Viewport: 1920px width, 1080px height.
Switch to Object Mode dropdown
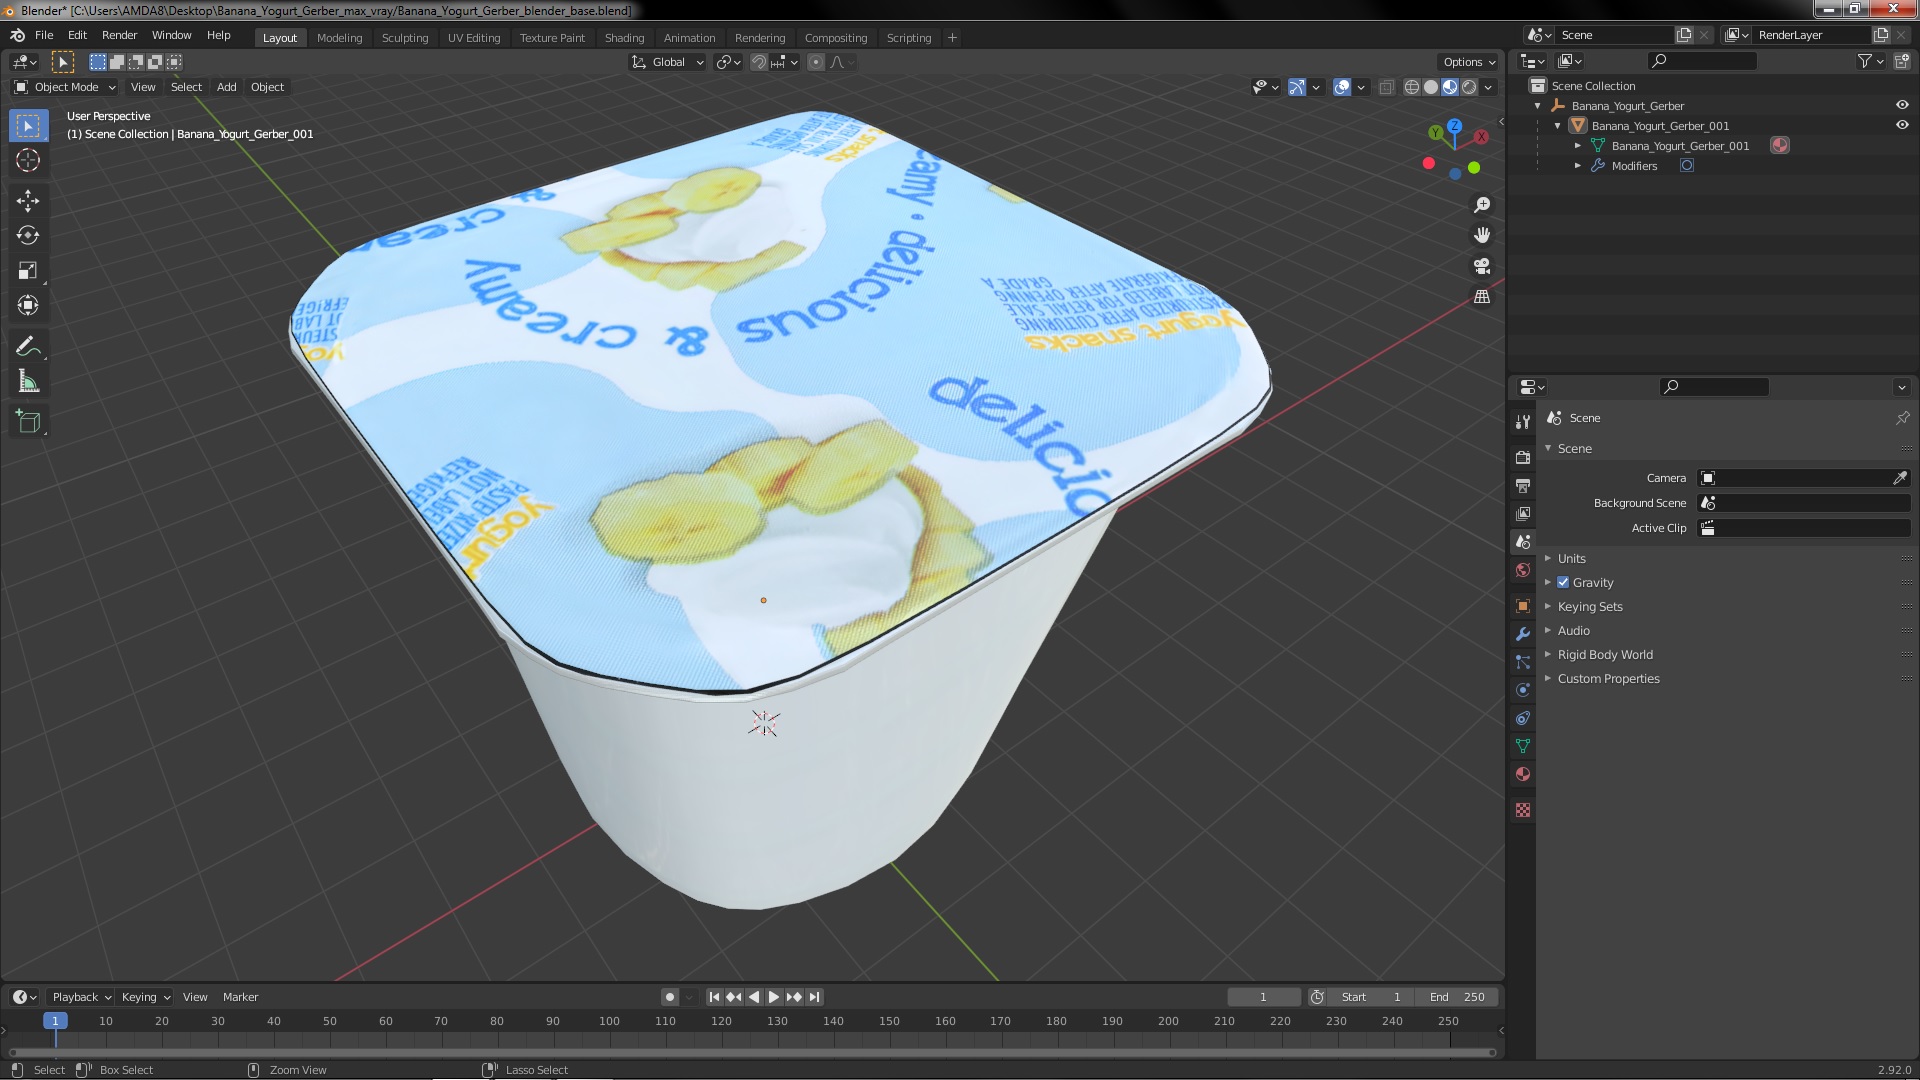click(63, 86)
